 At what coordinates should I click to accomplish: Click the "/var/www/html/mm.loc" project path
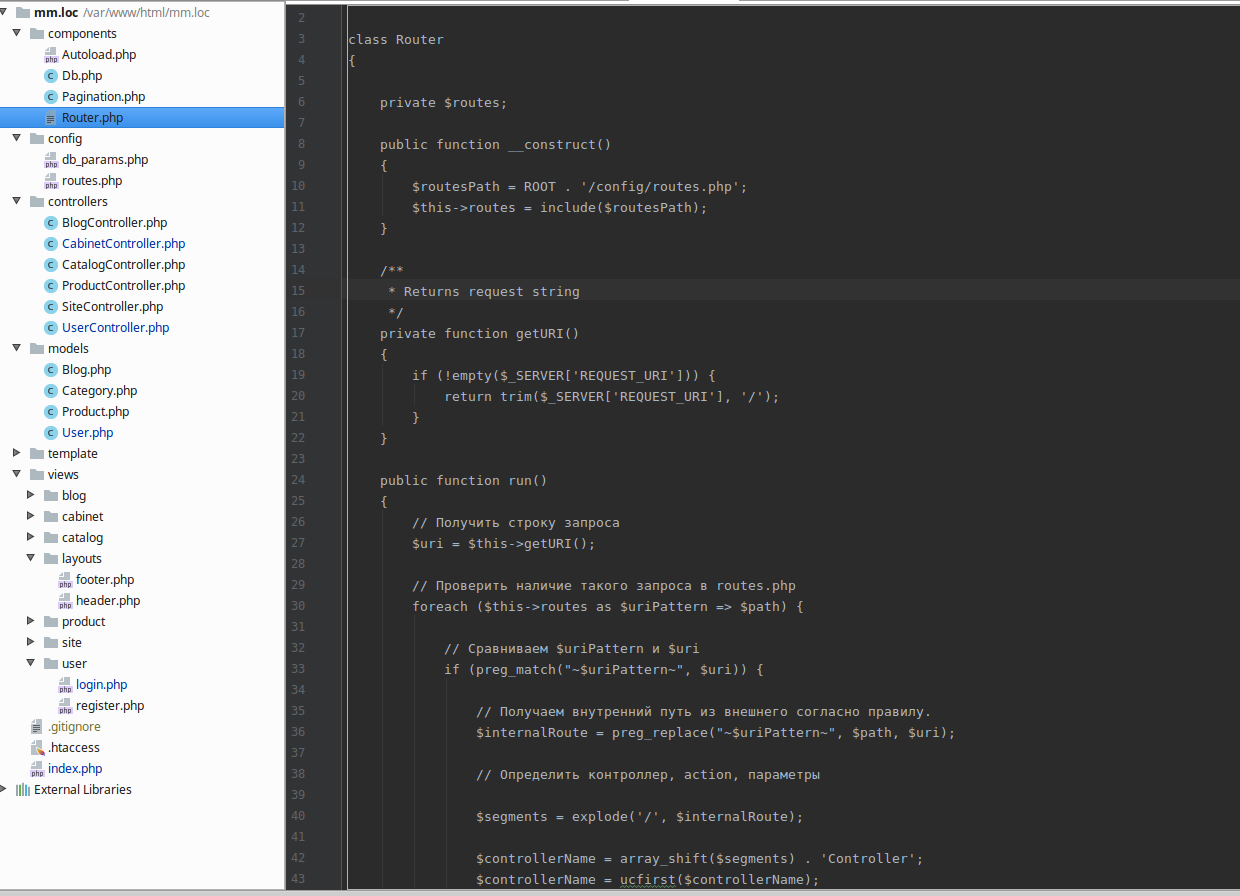[x=146, y=13]
